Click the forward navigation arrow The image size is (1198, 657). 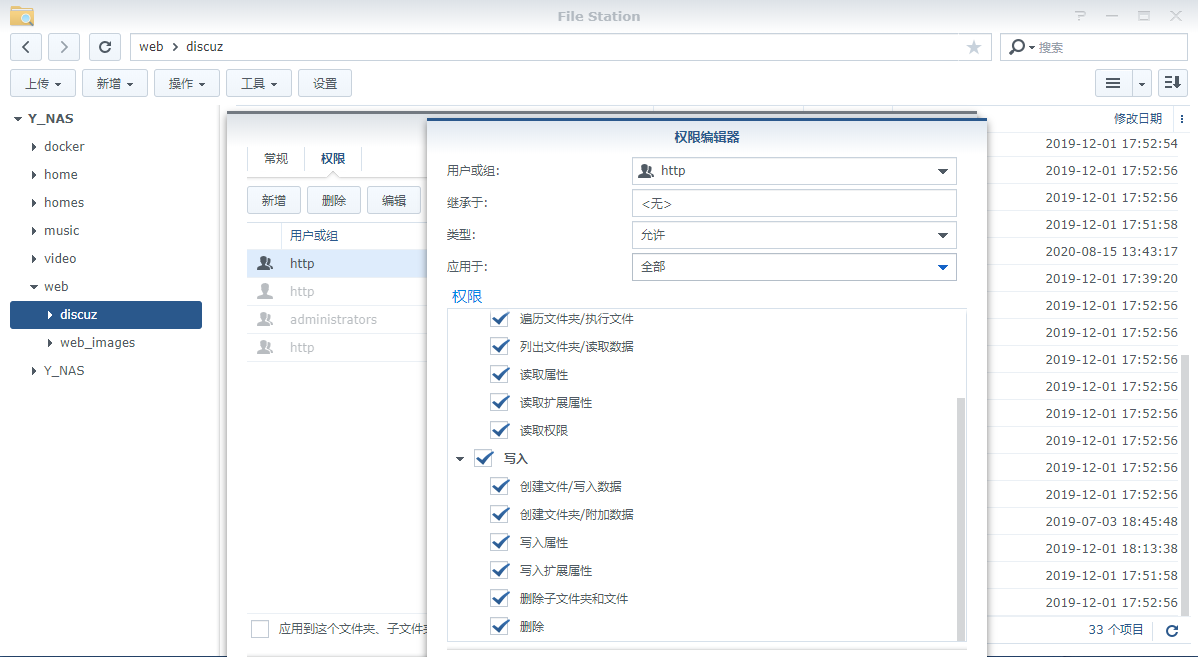(x=64, y=47)
